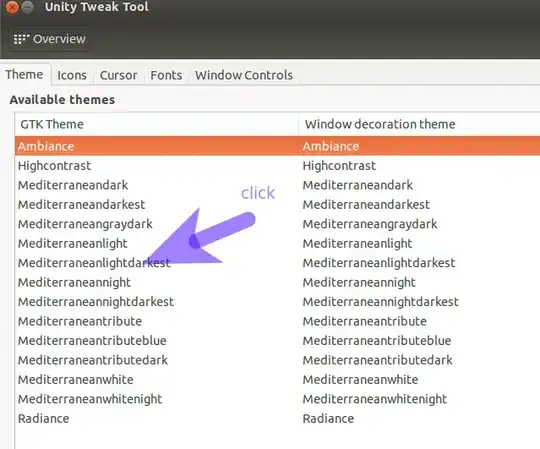This screenshot has height=449, width=540.
Task: Choose Mediterraneantribute in Window decoration column
Action: (364, 322)
